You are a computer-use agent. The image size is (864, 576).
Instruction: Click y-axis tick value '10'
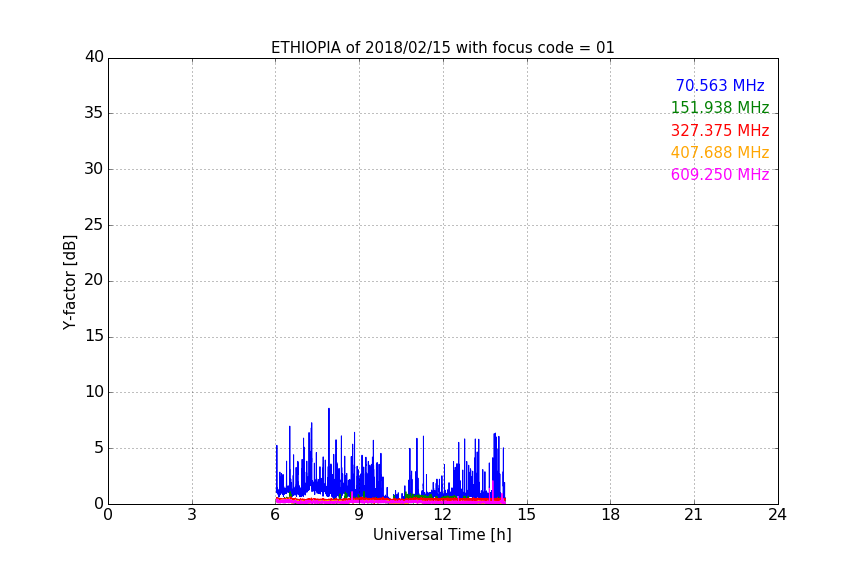click(x=94, y=392)
